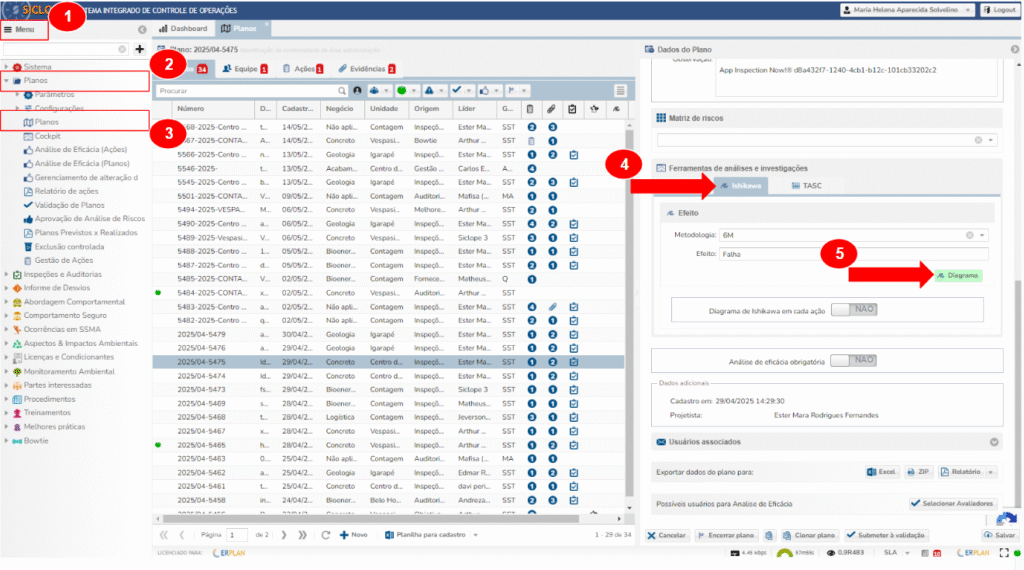Click the page number field

point(236,535)
